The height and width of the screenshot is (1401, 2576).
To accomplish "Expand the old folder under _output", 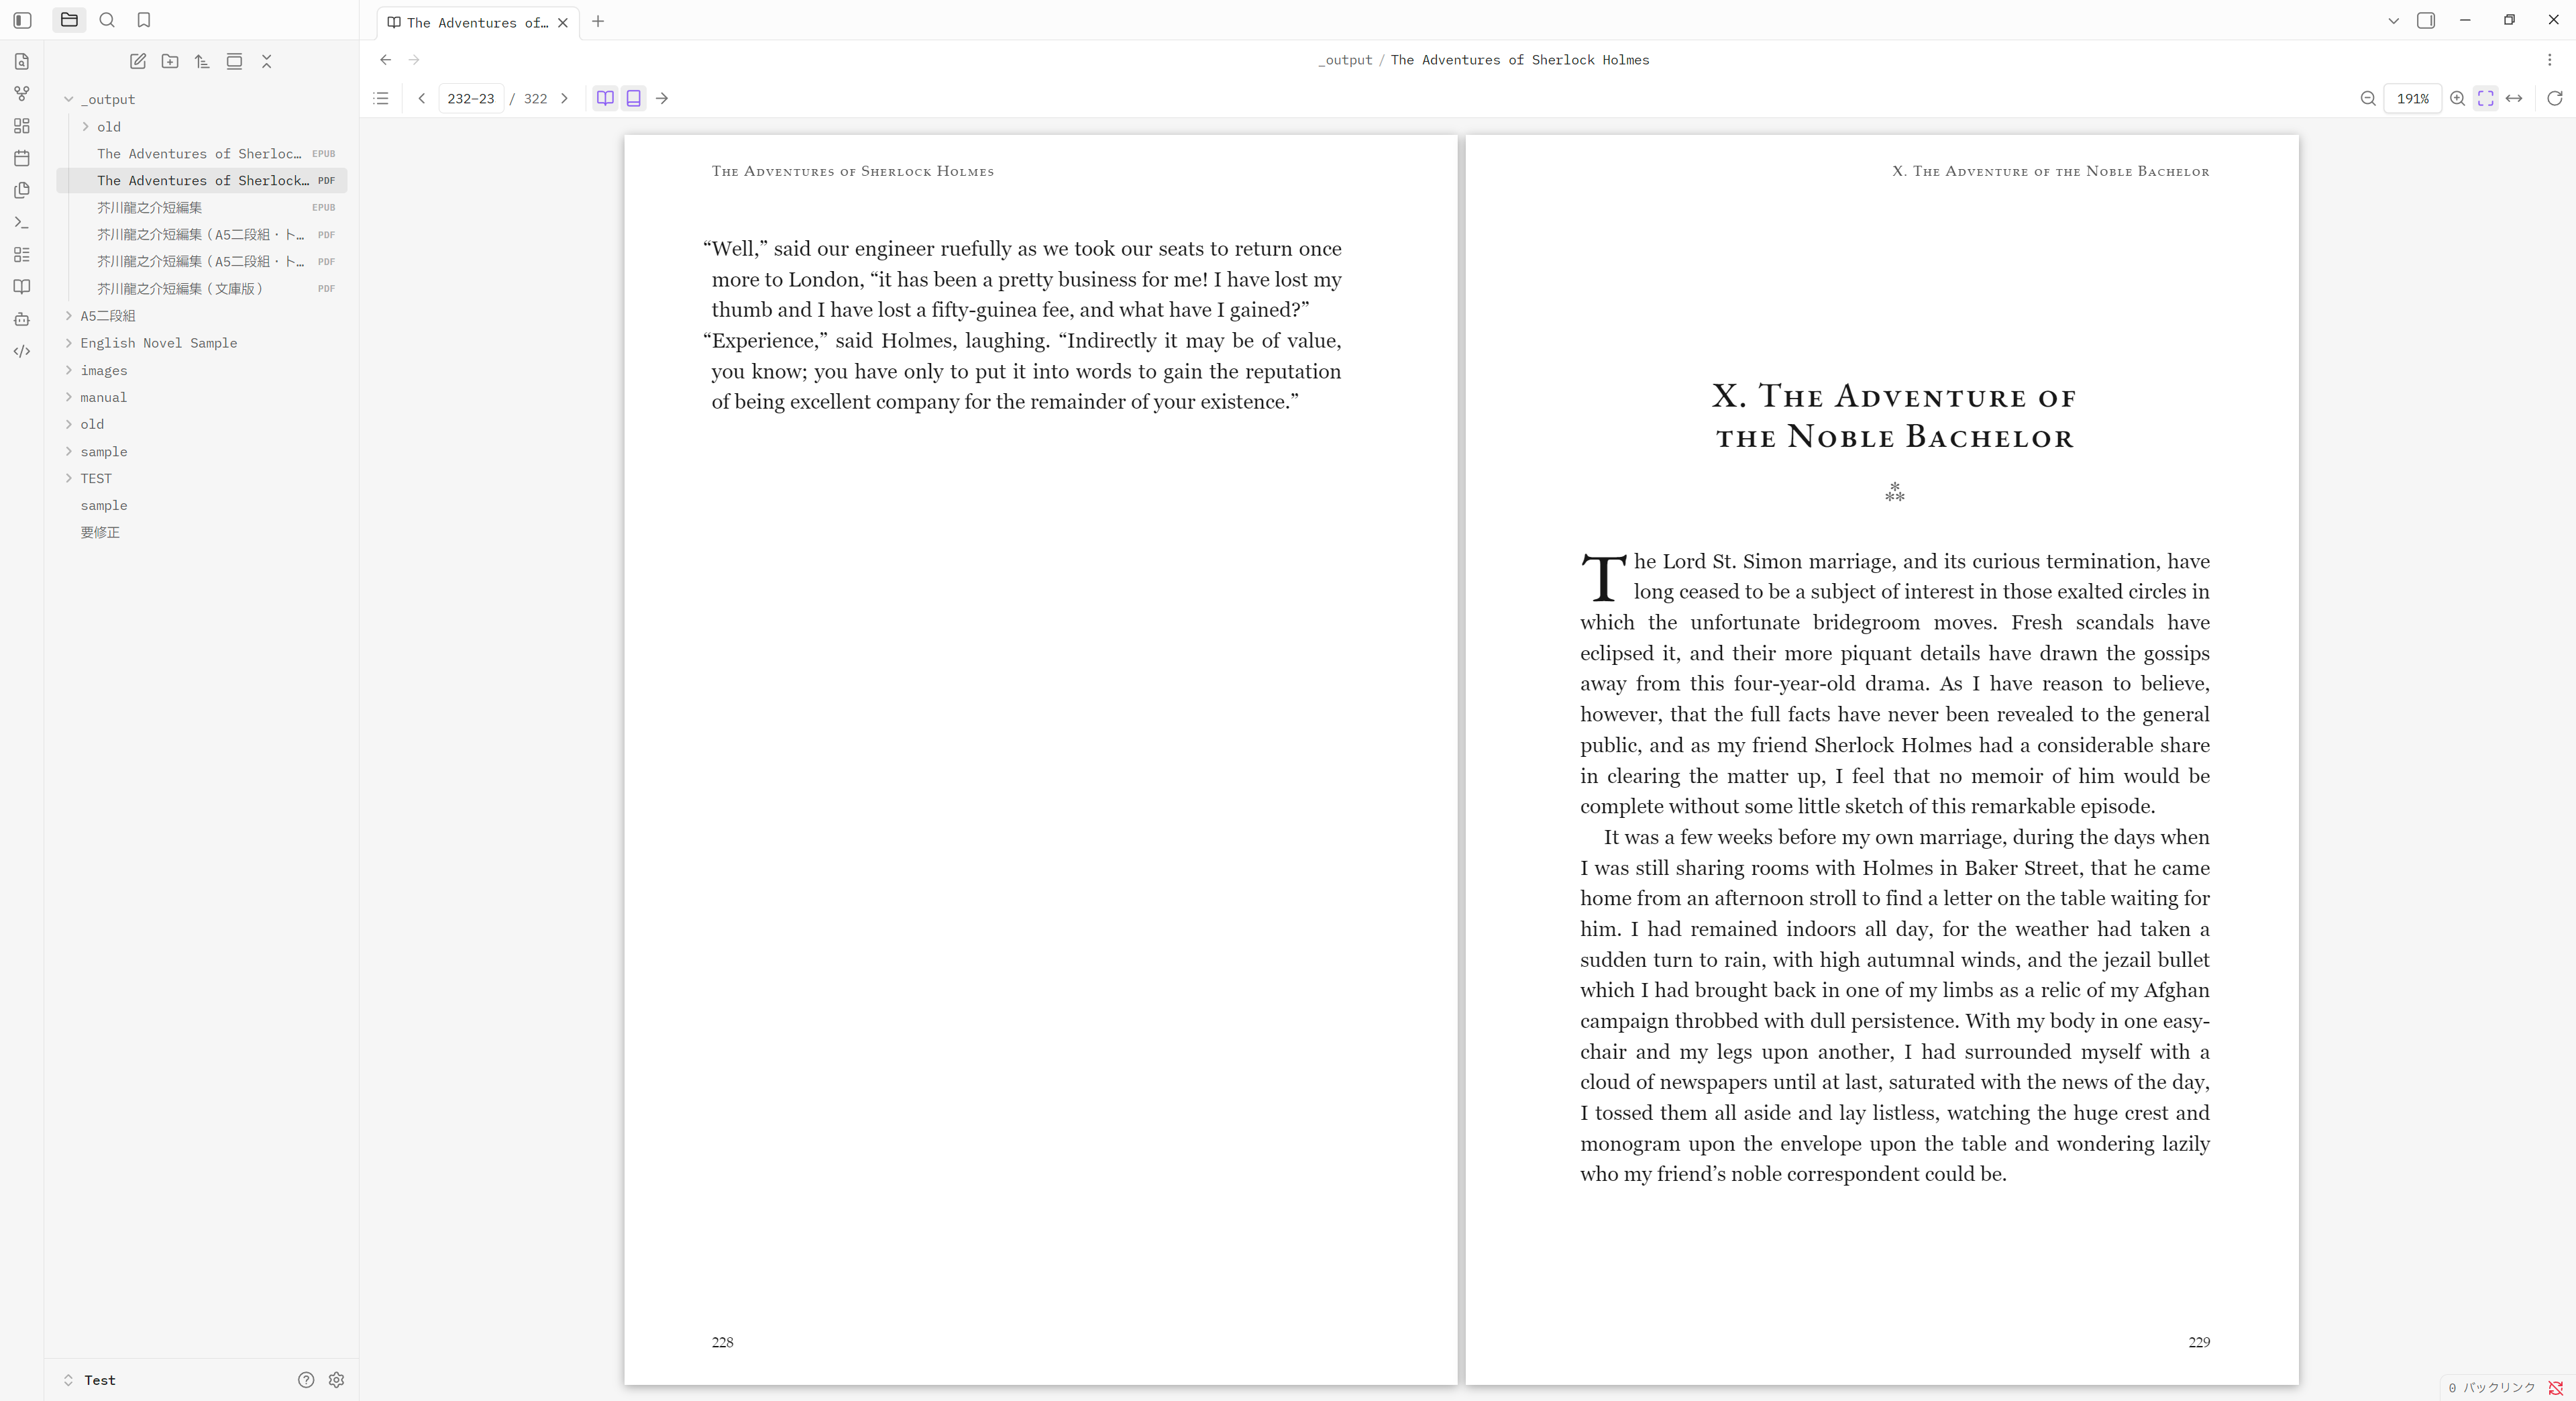I will click(x=86, y=126).
